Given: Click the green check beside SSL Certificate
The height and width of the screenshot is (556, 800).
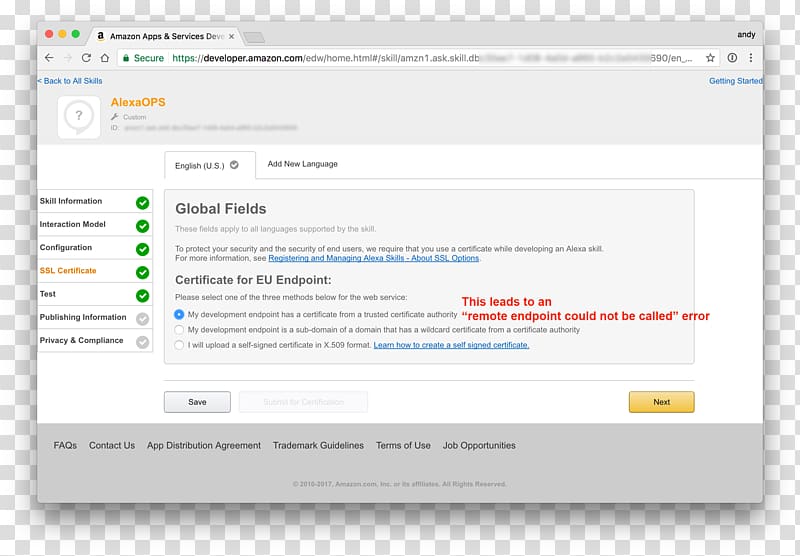Looking at the screenshot, I should 142,272.
